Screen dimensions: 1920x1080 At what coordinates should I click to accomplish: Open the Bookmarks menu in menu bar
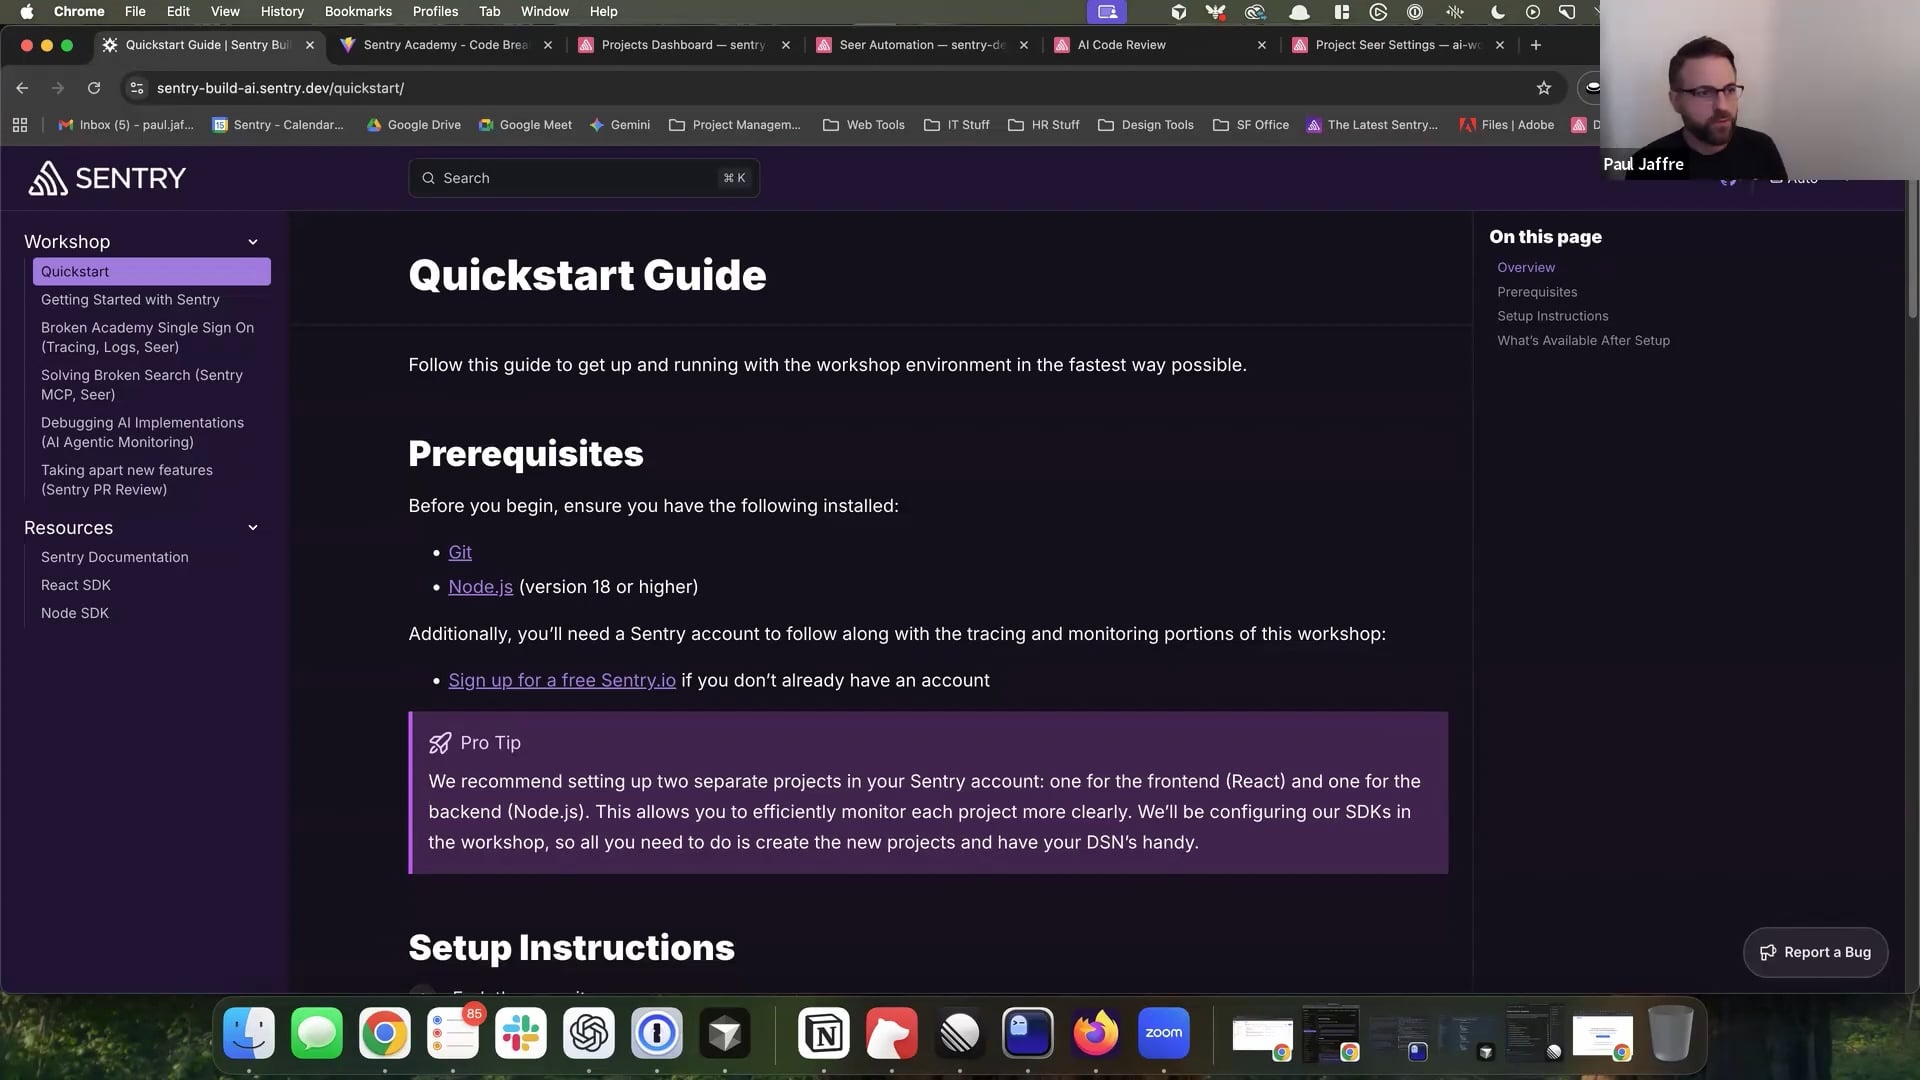pyautogui.click(x=357, y=11)
